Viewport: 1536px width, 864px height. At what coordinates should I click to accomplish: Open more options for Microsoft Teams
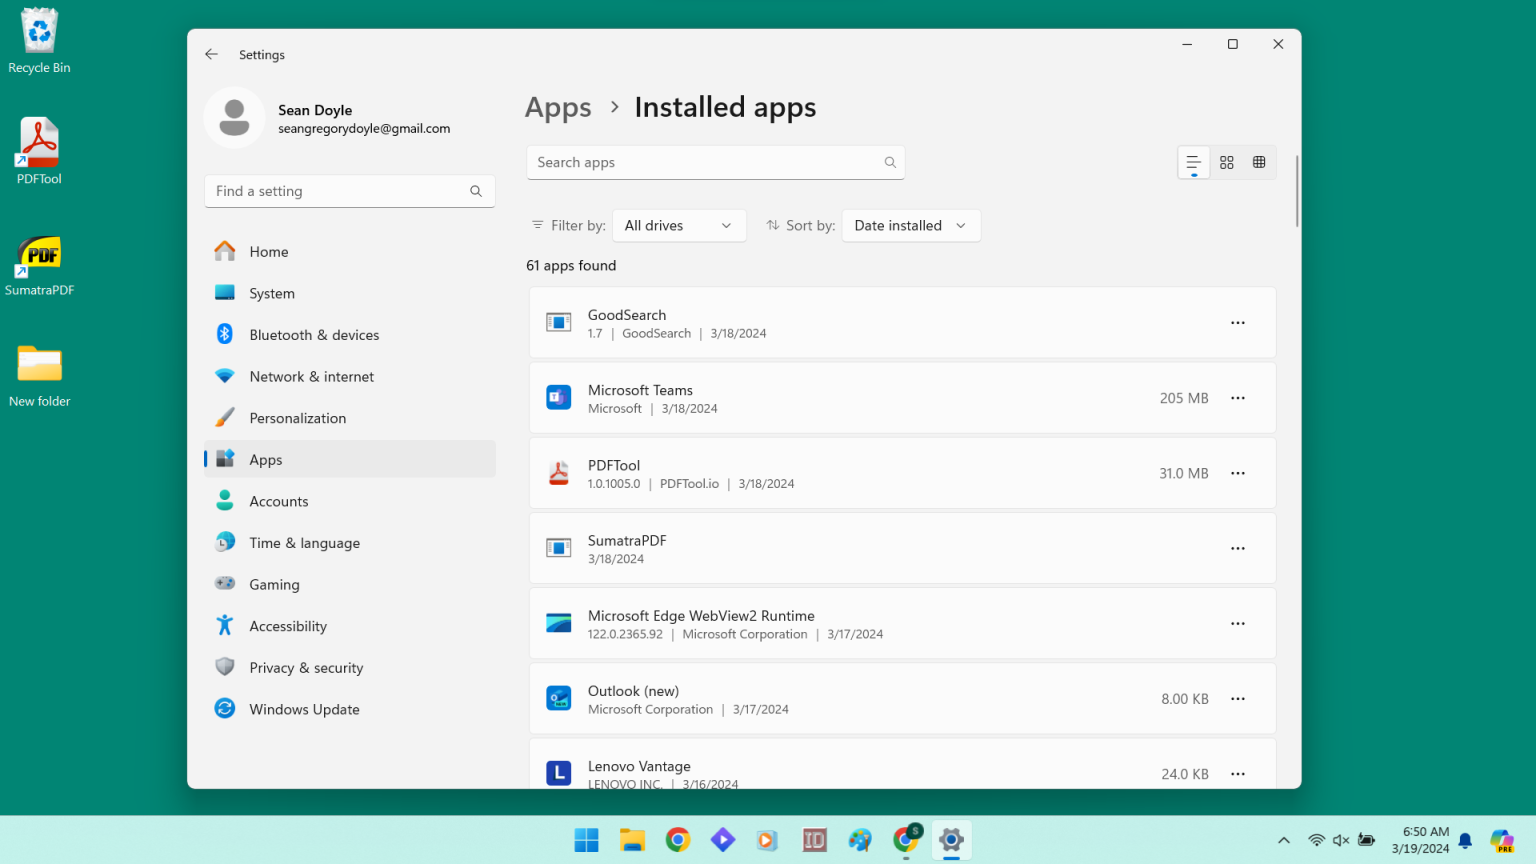pyautogui.click(x=1238, y=398)
